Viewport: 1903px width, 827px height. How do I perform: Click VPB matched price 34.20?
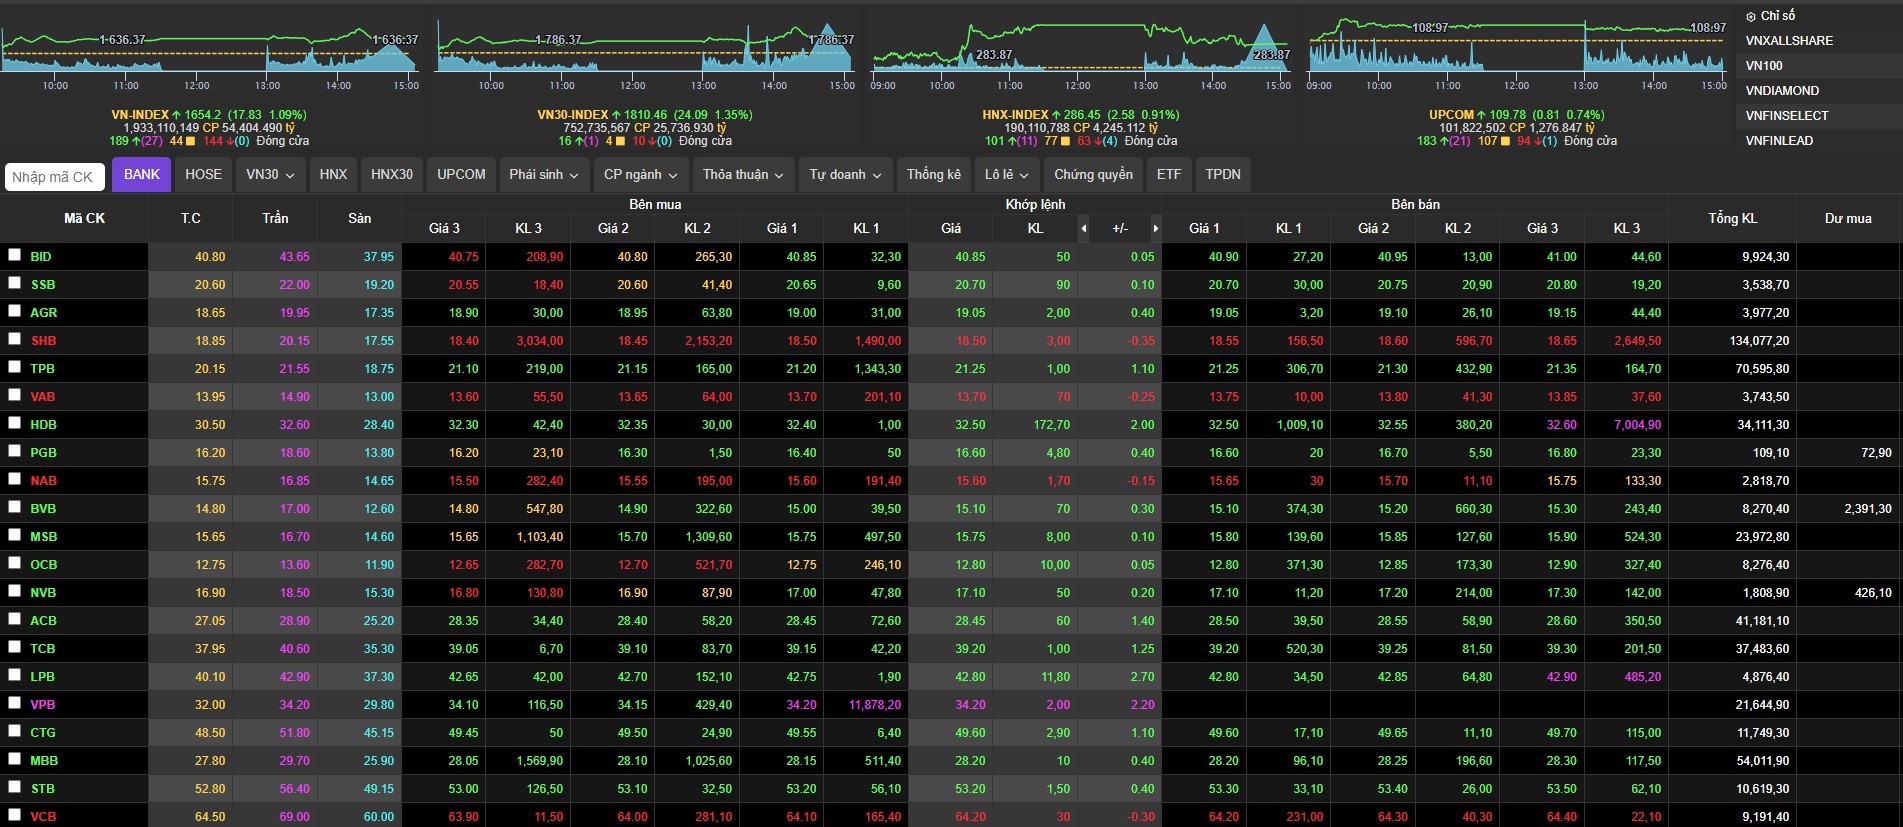pos(970,705)
